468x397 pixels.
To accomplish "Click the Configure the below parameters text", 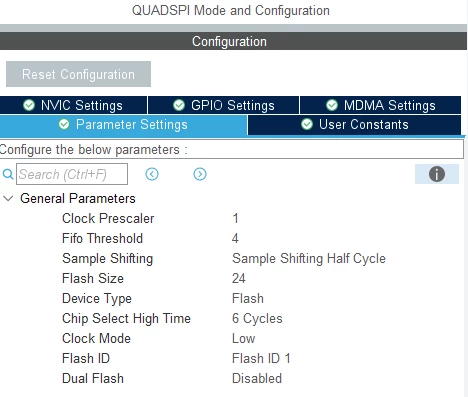I will pyautogui.click(x=93, y=150).
